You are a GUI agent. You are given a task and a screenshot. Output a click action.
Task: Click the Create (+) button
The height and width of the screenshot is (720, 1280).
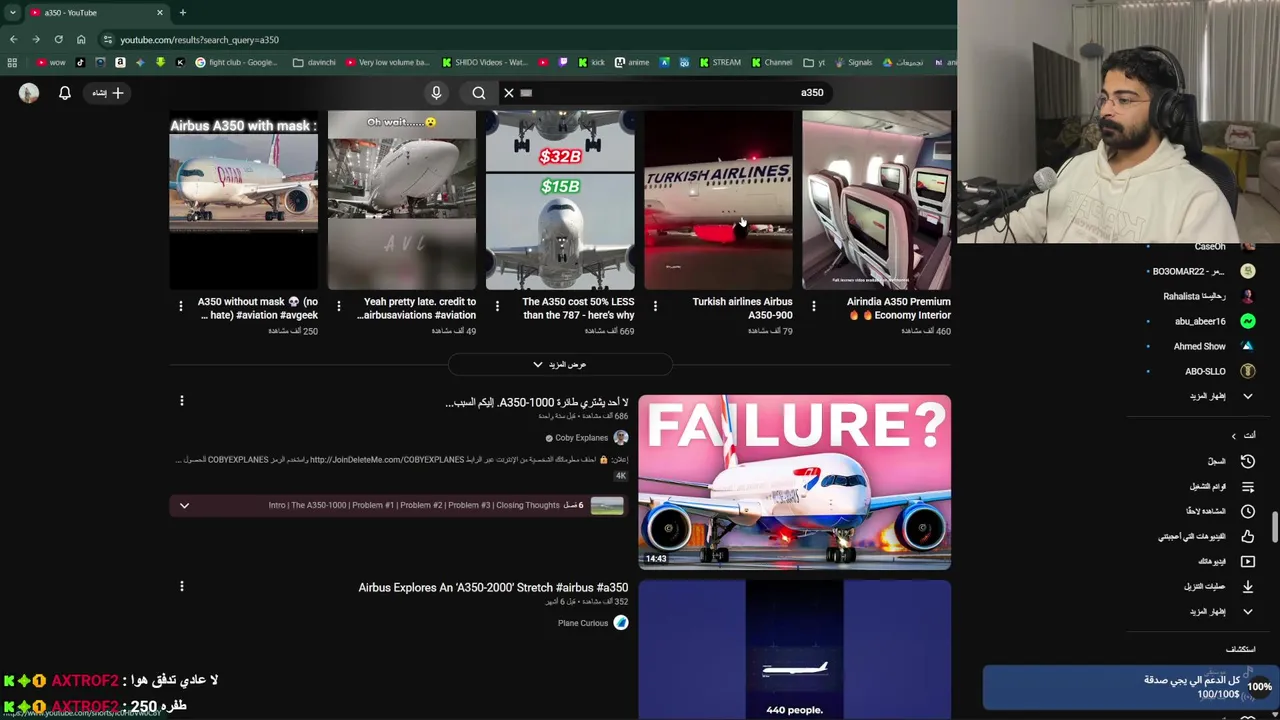tap(108, 93)
